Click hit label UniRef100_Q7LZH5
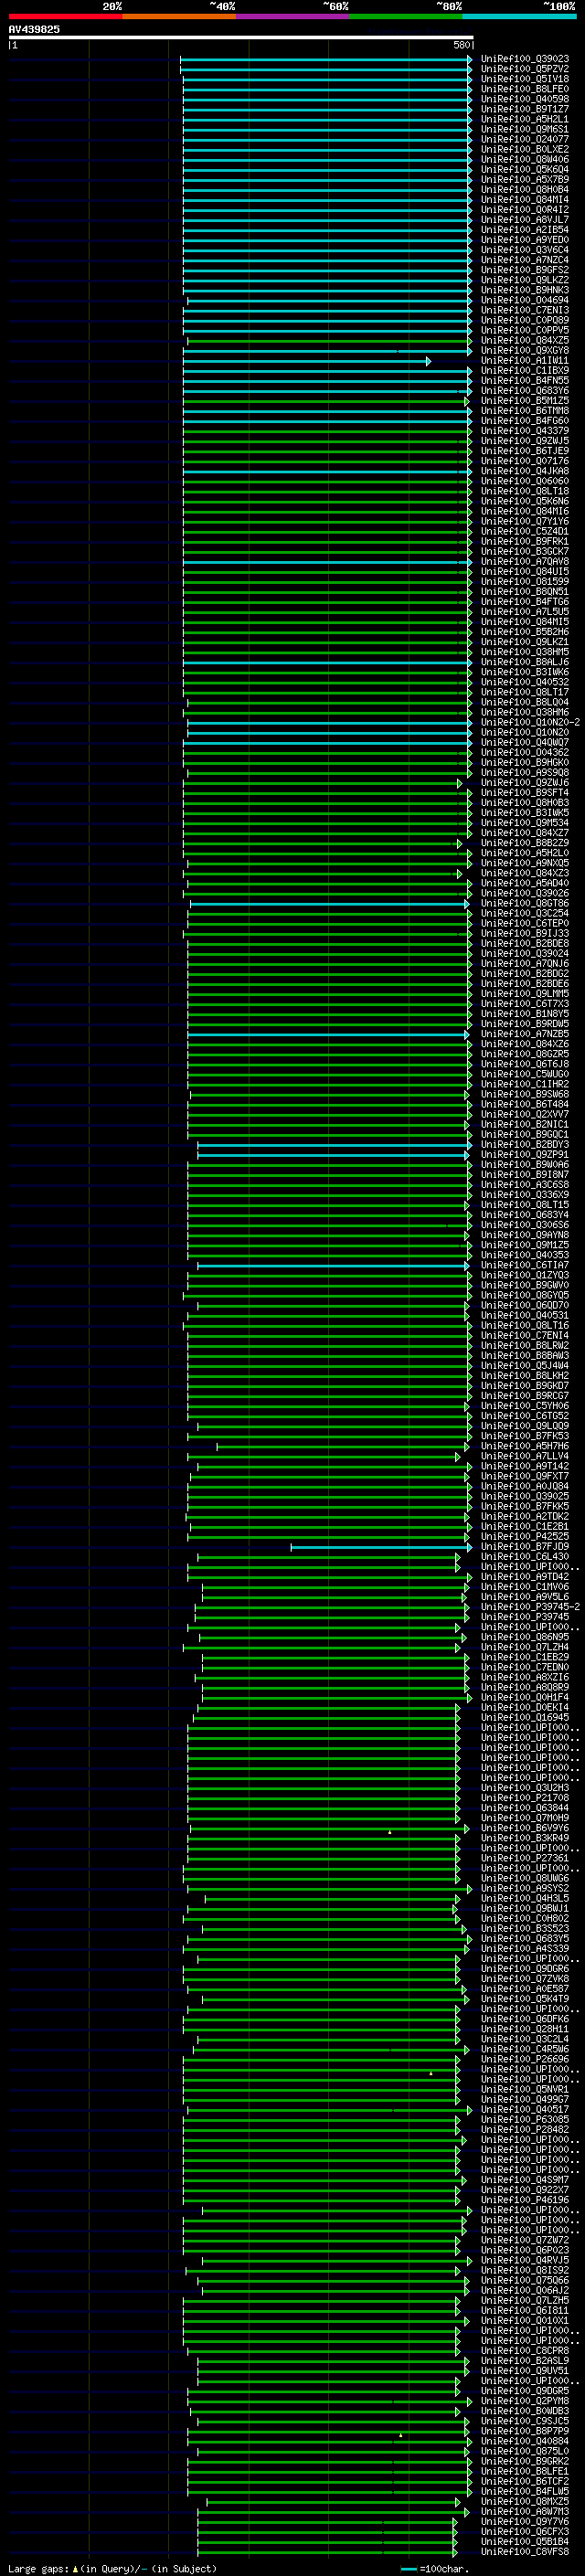The height and width of the screenshot is (2576, 585). click(x=525, y=2301)
